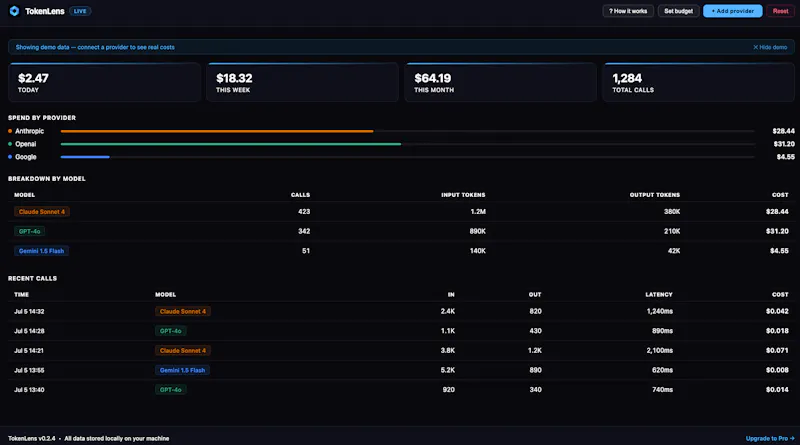Click the 890K input tokens cell
Image resolution: width=800 pixels, height=445 pixels.
(478, 231)
